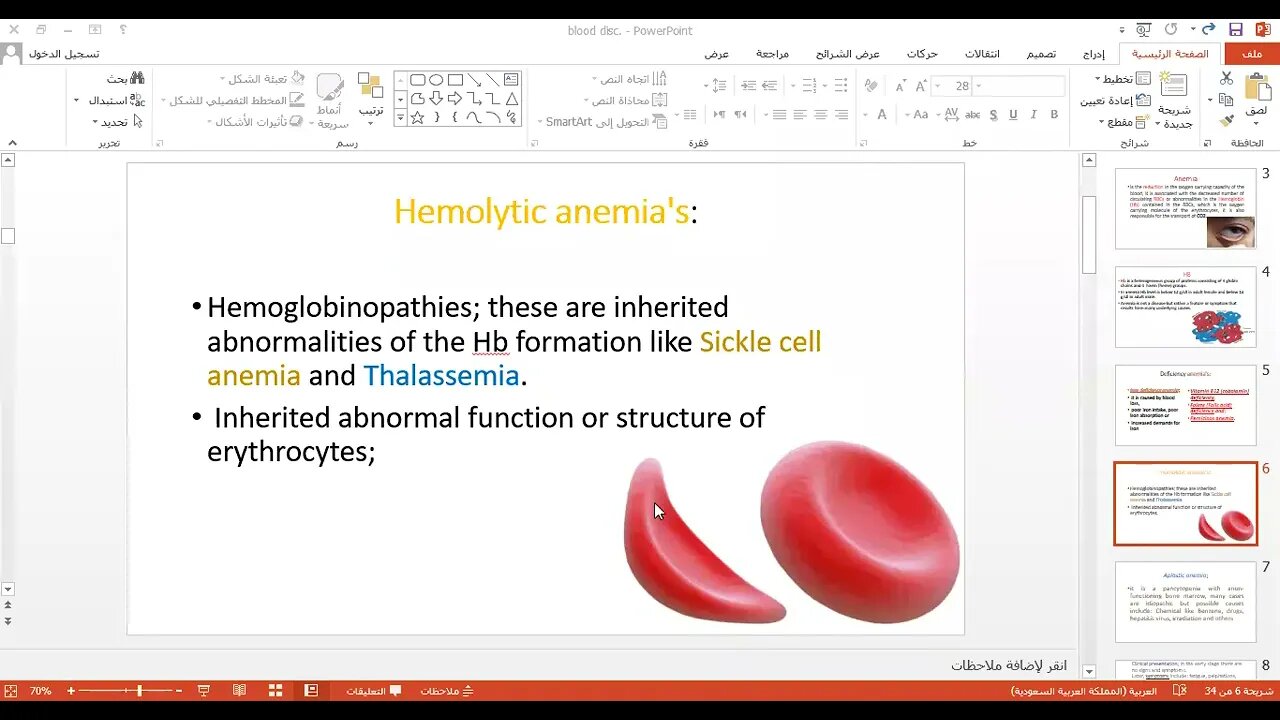Expand the shapes gallery with More arrow
The width and height of the screenshot is (1280, 720).
click(x=400, y=117)
